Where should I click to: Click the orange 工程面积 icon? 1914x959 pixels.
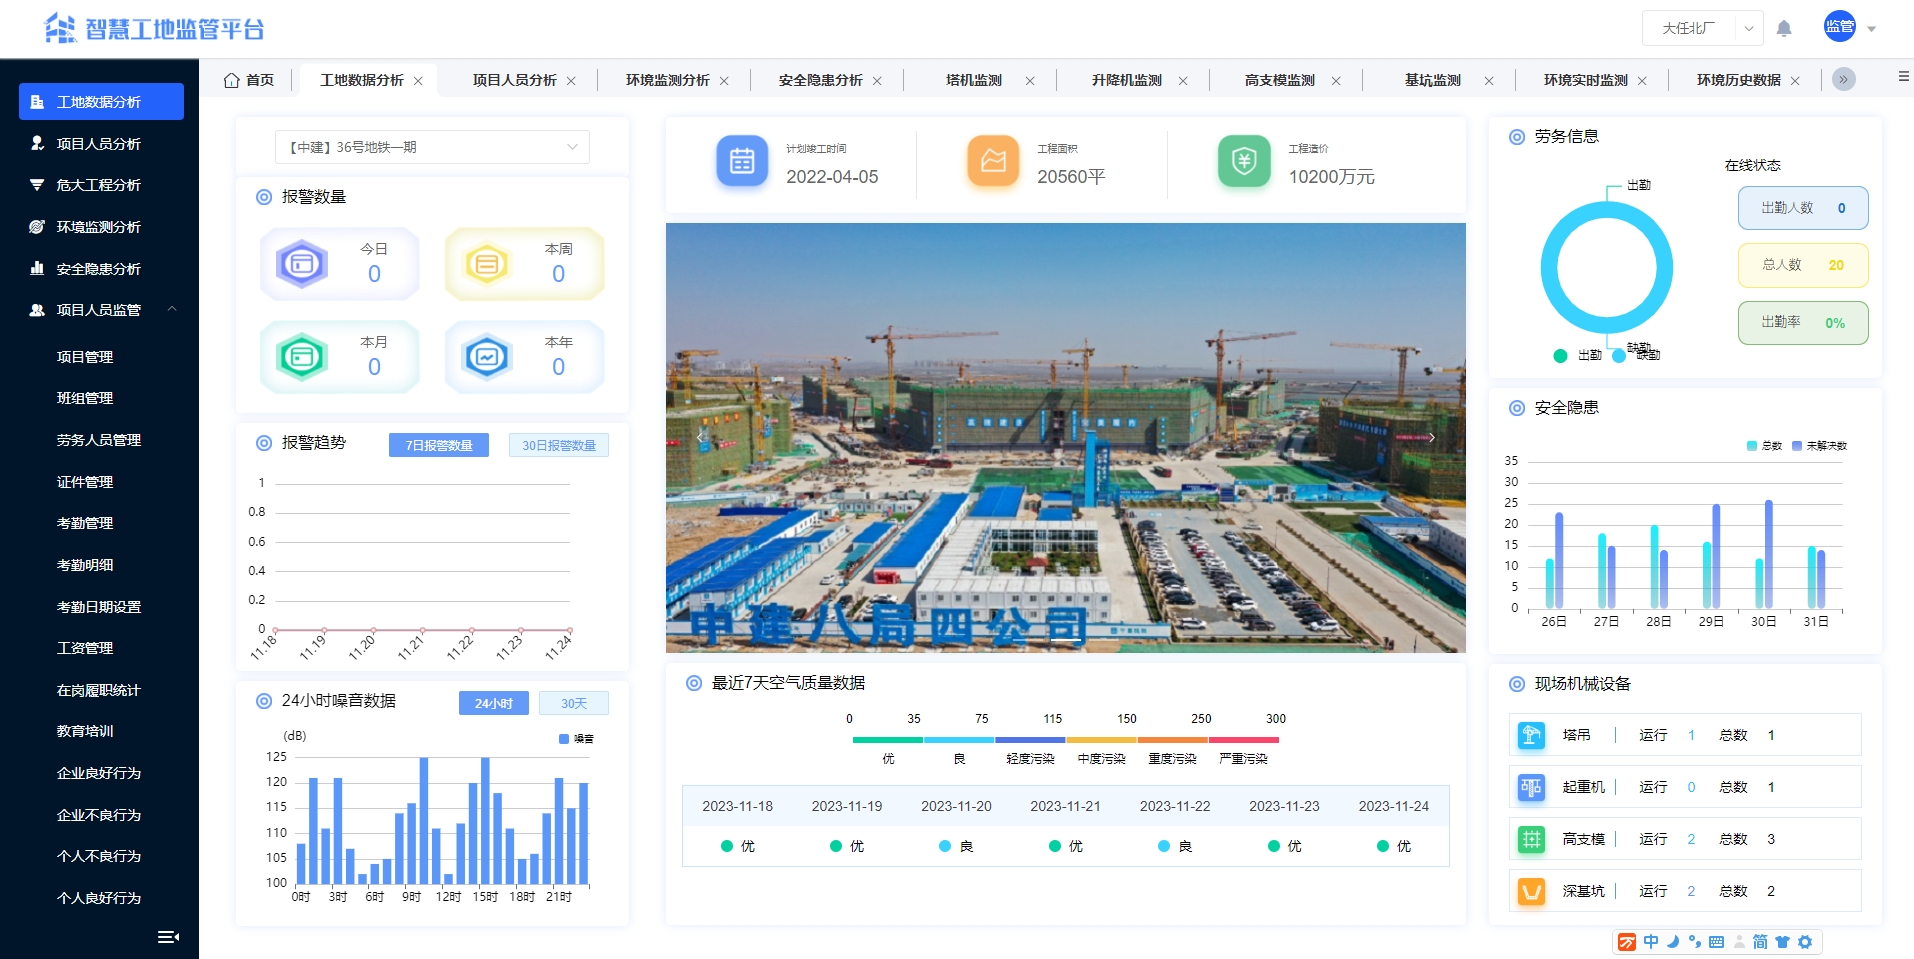(x=993, y=161)
